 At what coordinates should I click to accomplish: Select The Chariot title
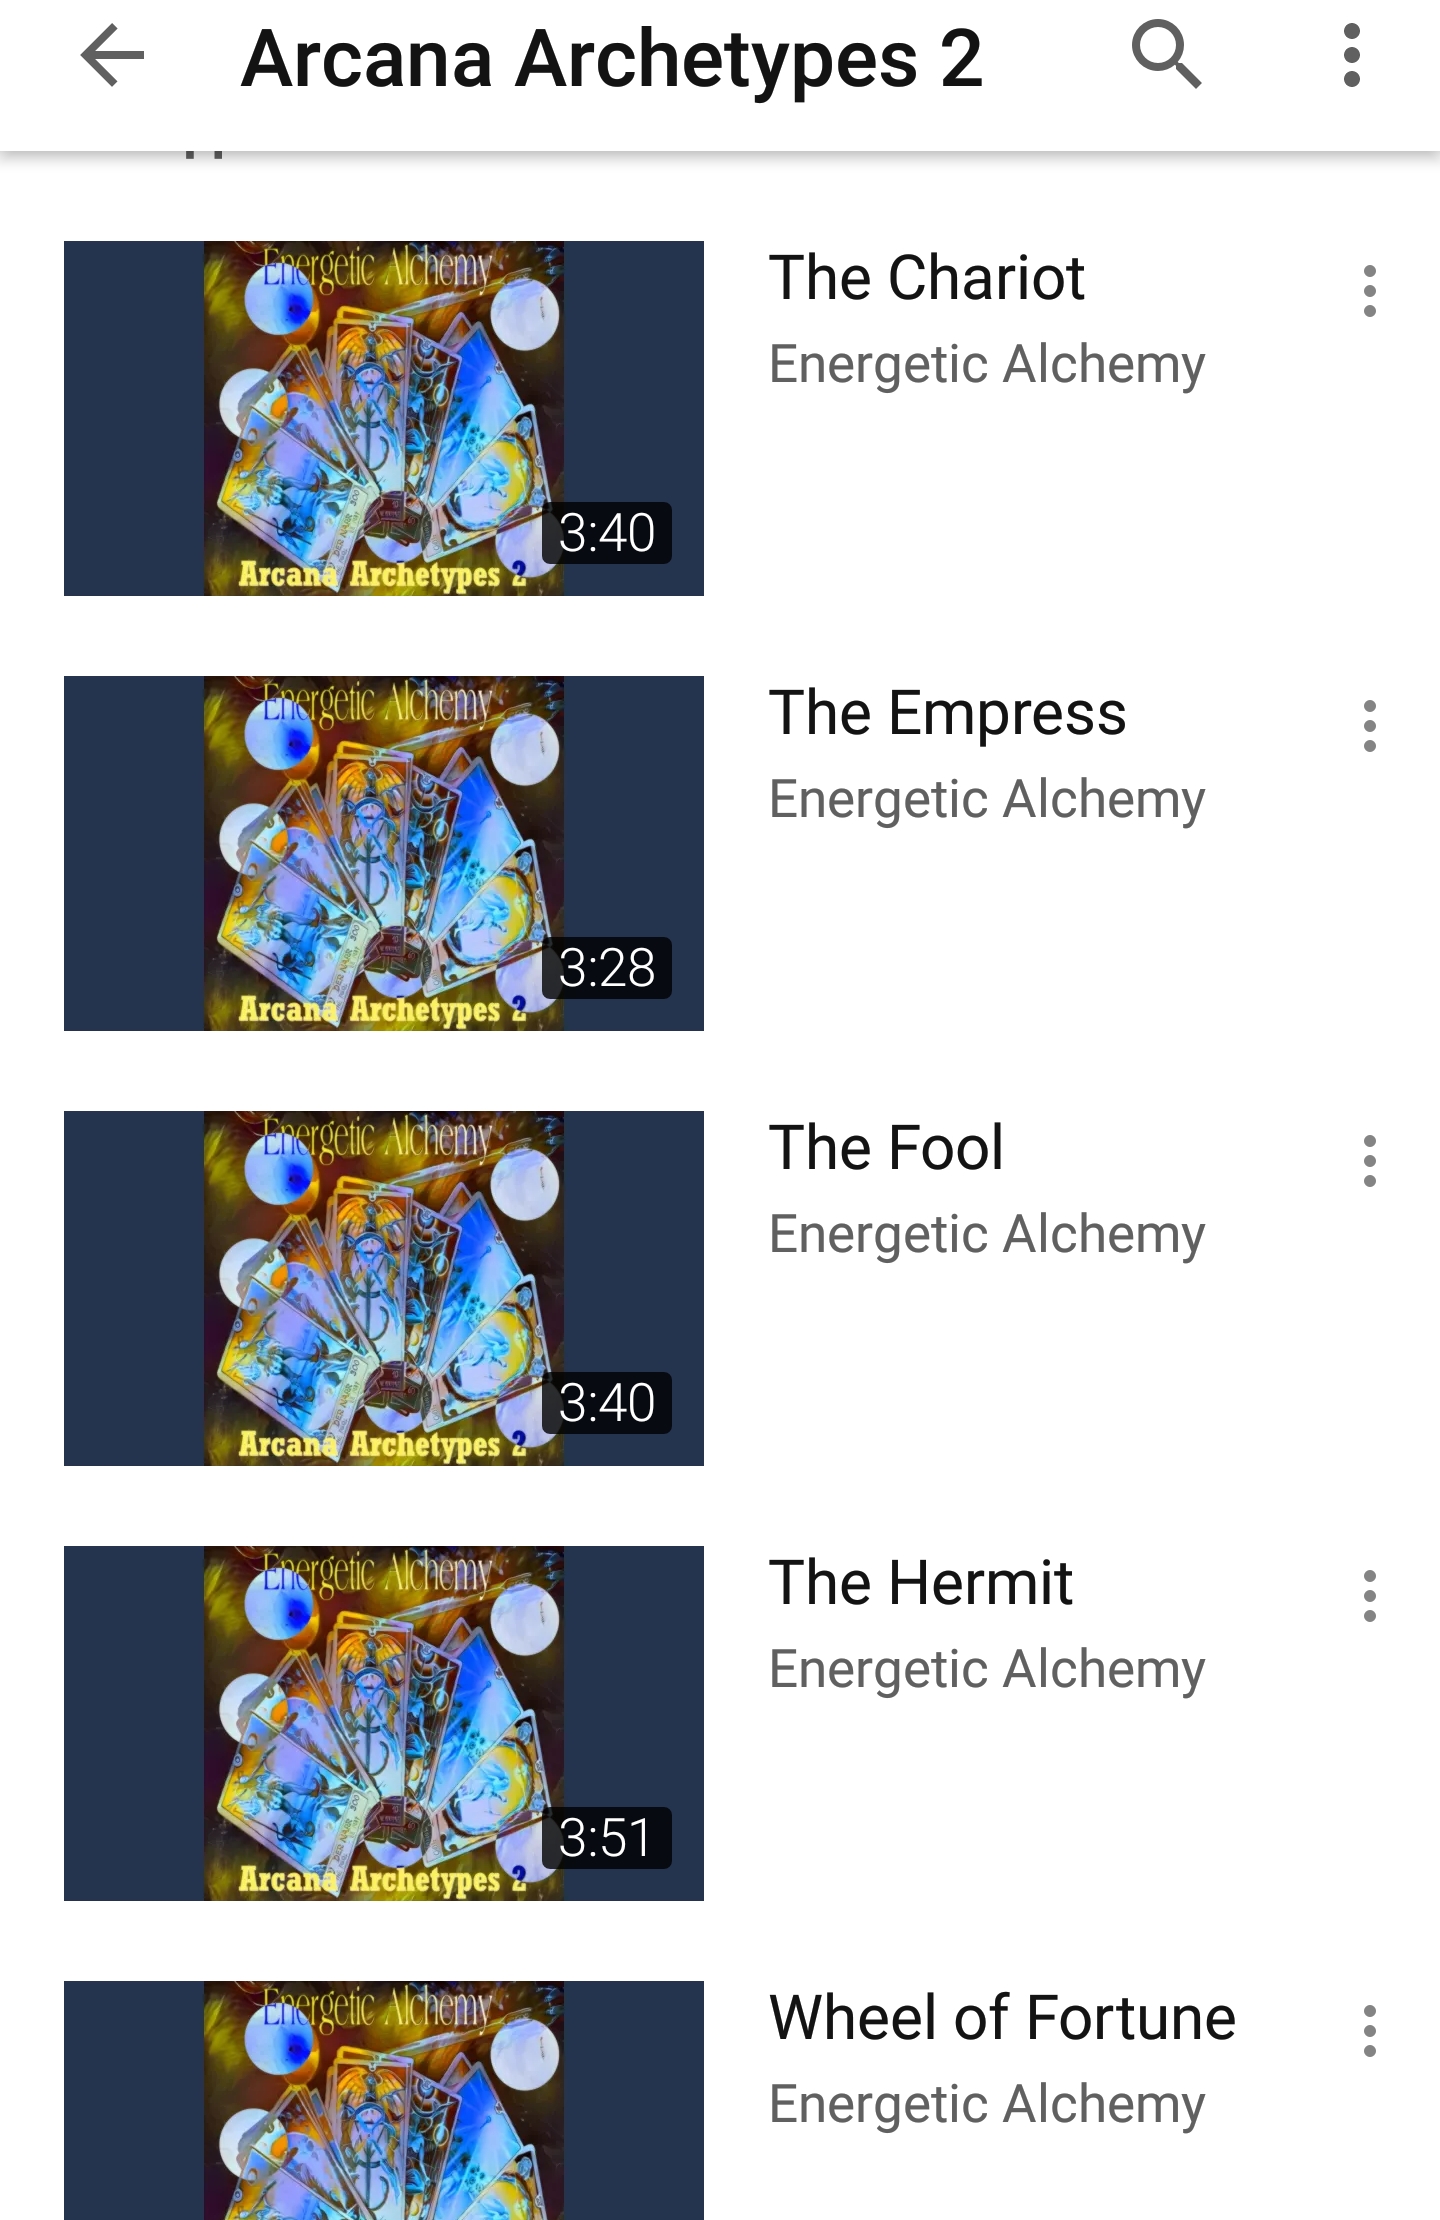pyautogui.click(x=926, y=277)
